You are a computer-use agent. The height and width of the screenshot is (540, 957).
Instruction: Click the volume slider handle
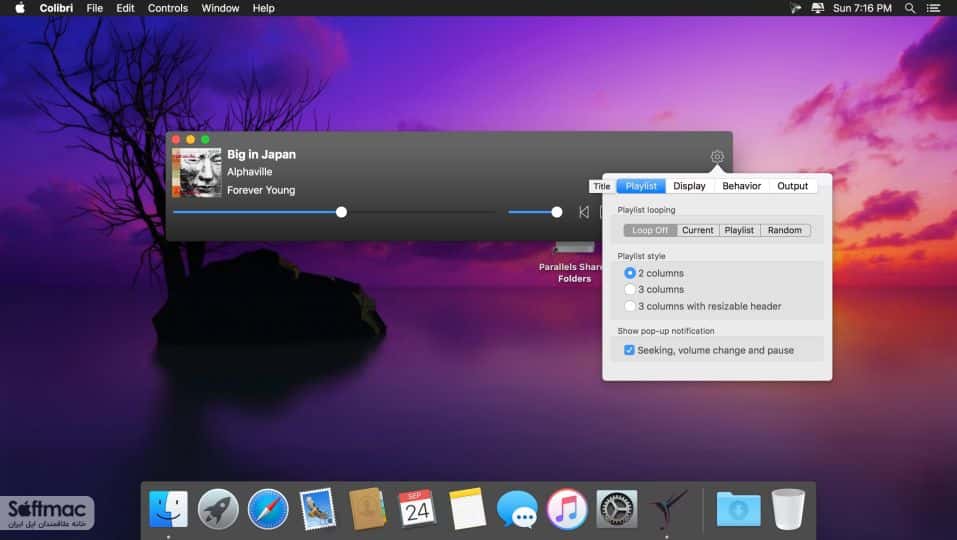[557, 212]
